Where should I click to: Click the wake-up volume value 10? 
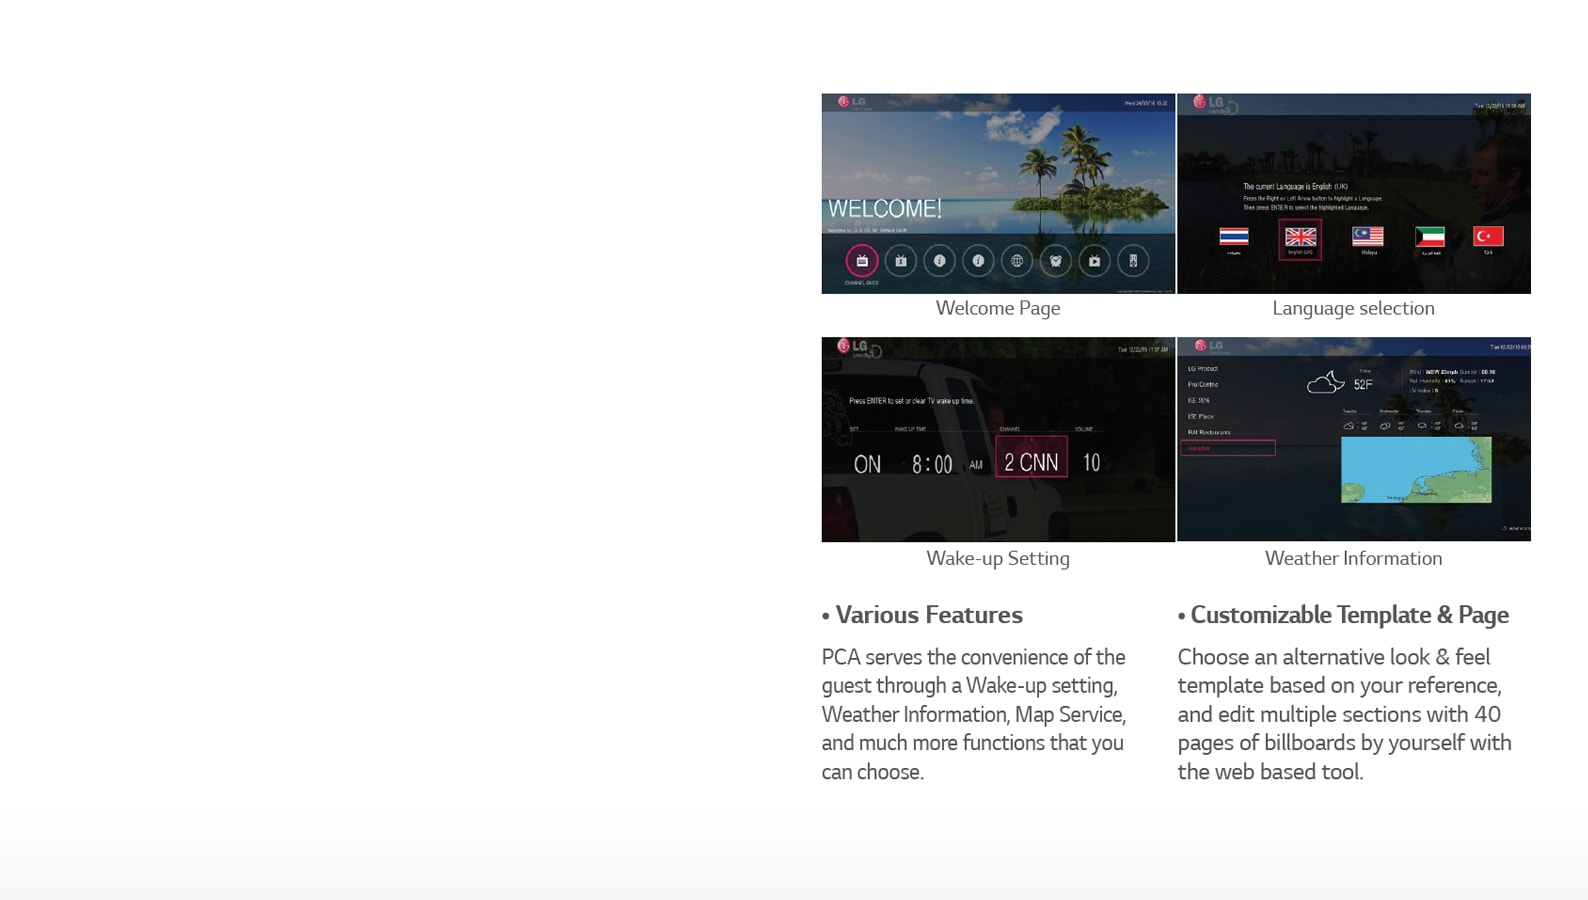tap(1091, 463)
